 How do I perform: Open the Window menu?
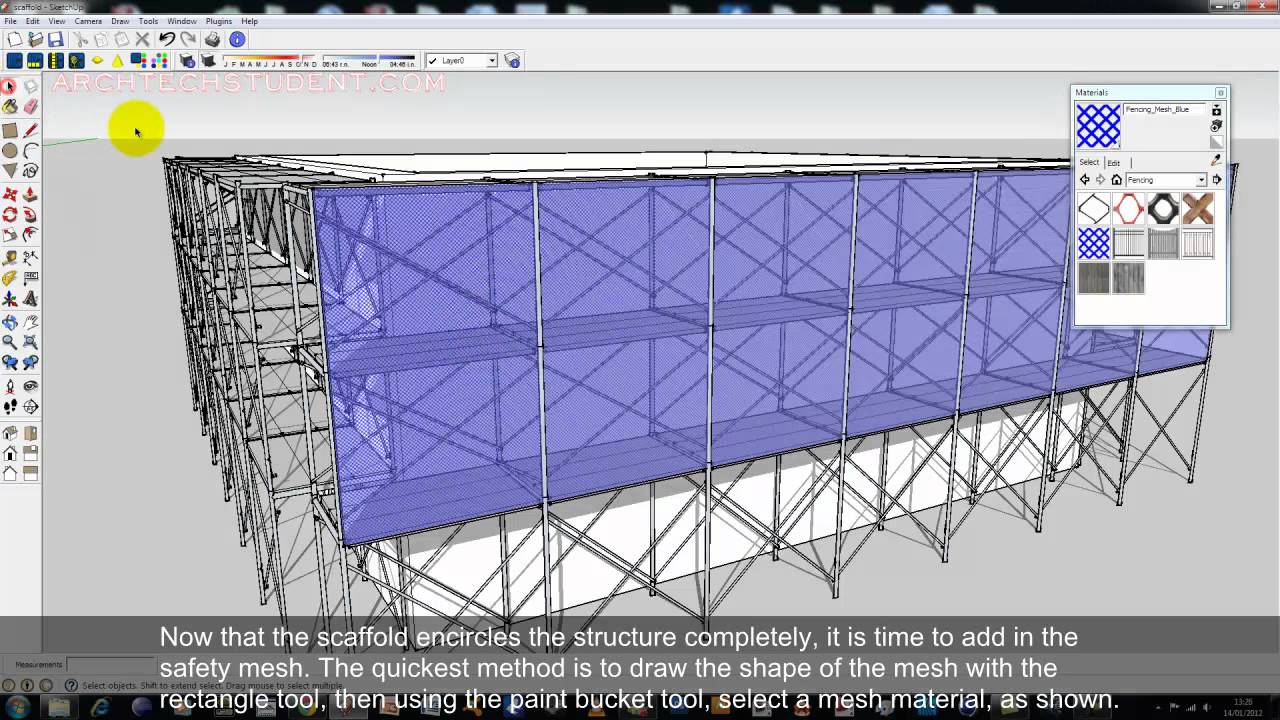[x=182, y=21]
